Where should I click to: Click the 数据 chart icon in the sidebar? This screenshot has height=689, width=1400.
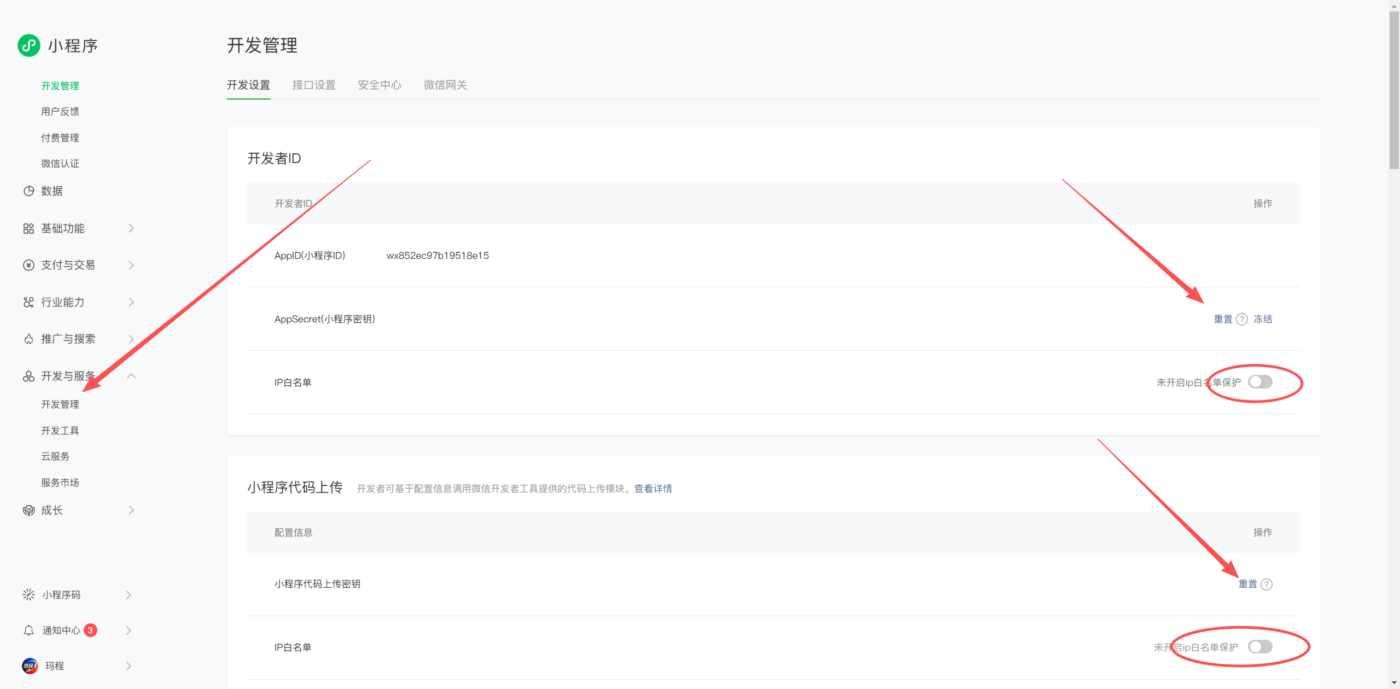[28, 191]
